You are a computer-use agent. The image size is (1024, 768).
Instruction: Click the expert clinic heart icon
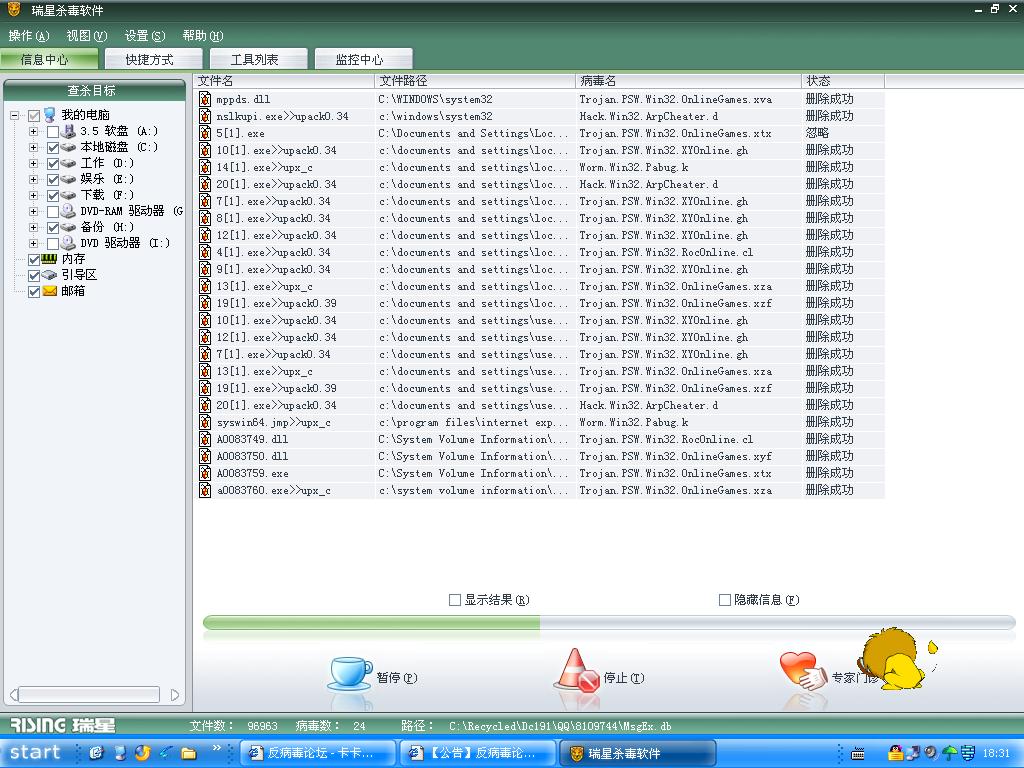tap(800, 669)
